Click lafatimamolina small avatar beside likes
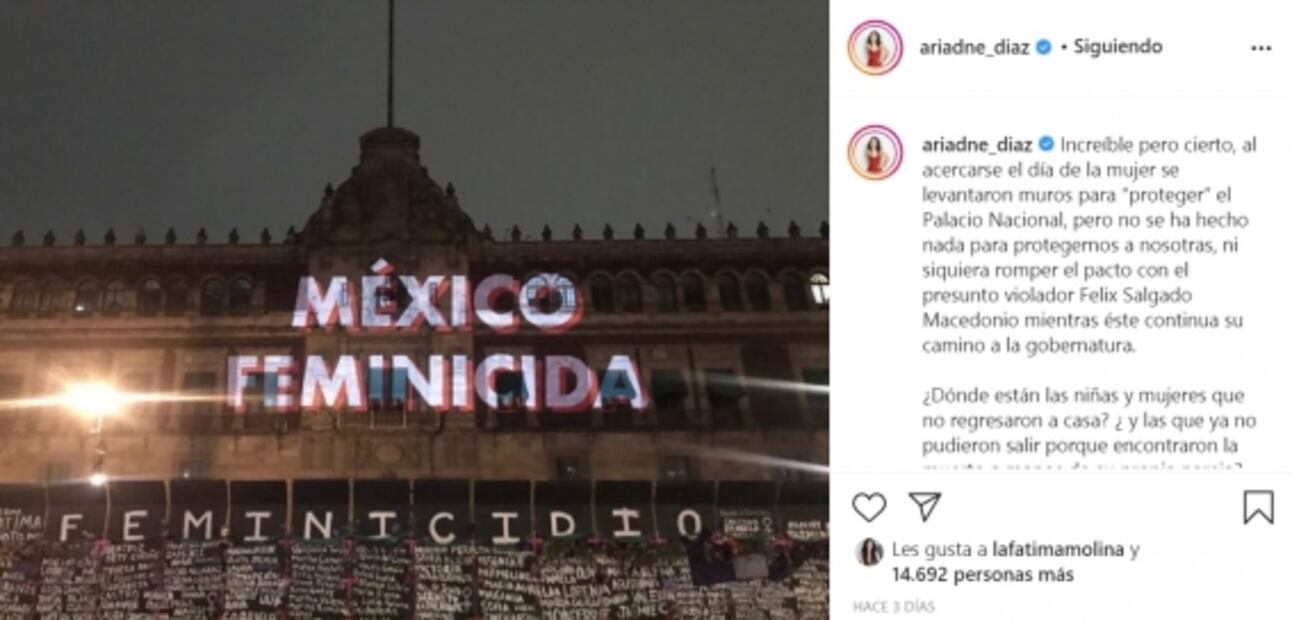The image size is (1292, 620). [869, 552]
